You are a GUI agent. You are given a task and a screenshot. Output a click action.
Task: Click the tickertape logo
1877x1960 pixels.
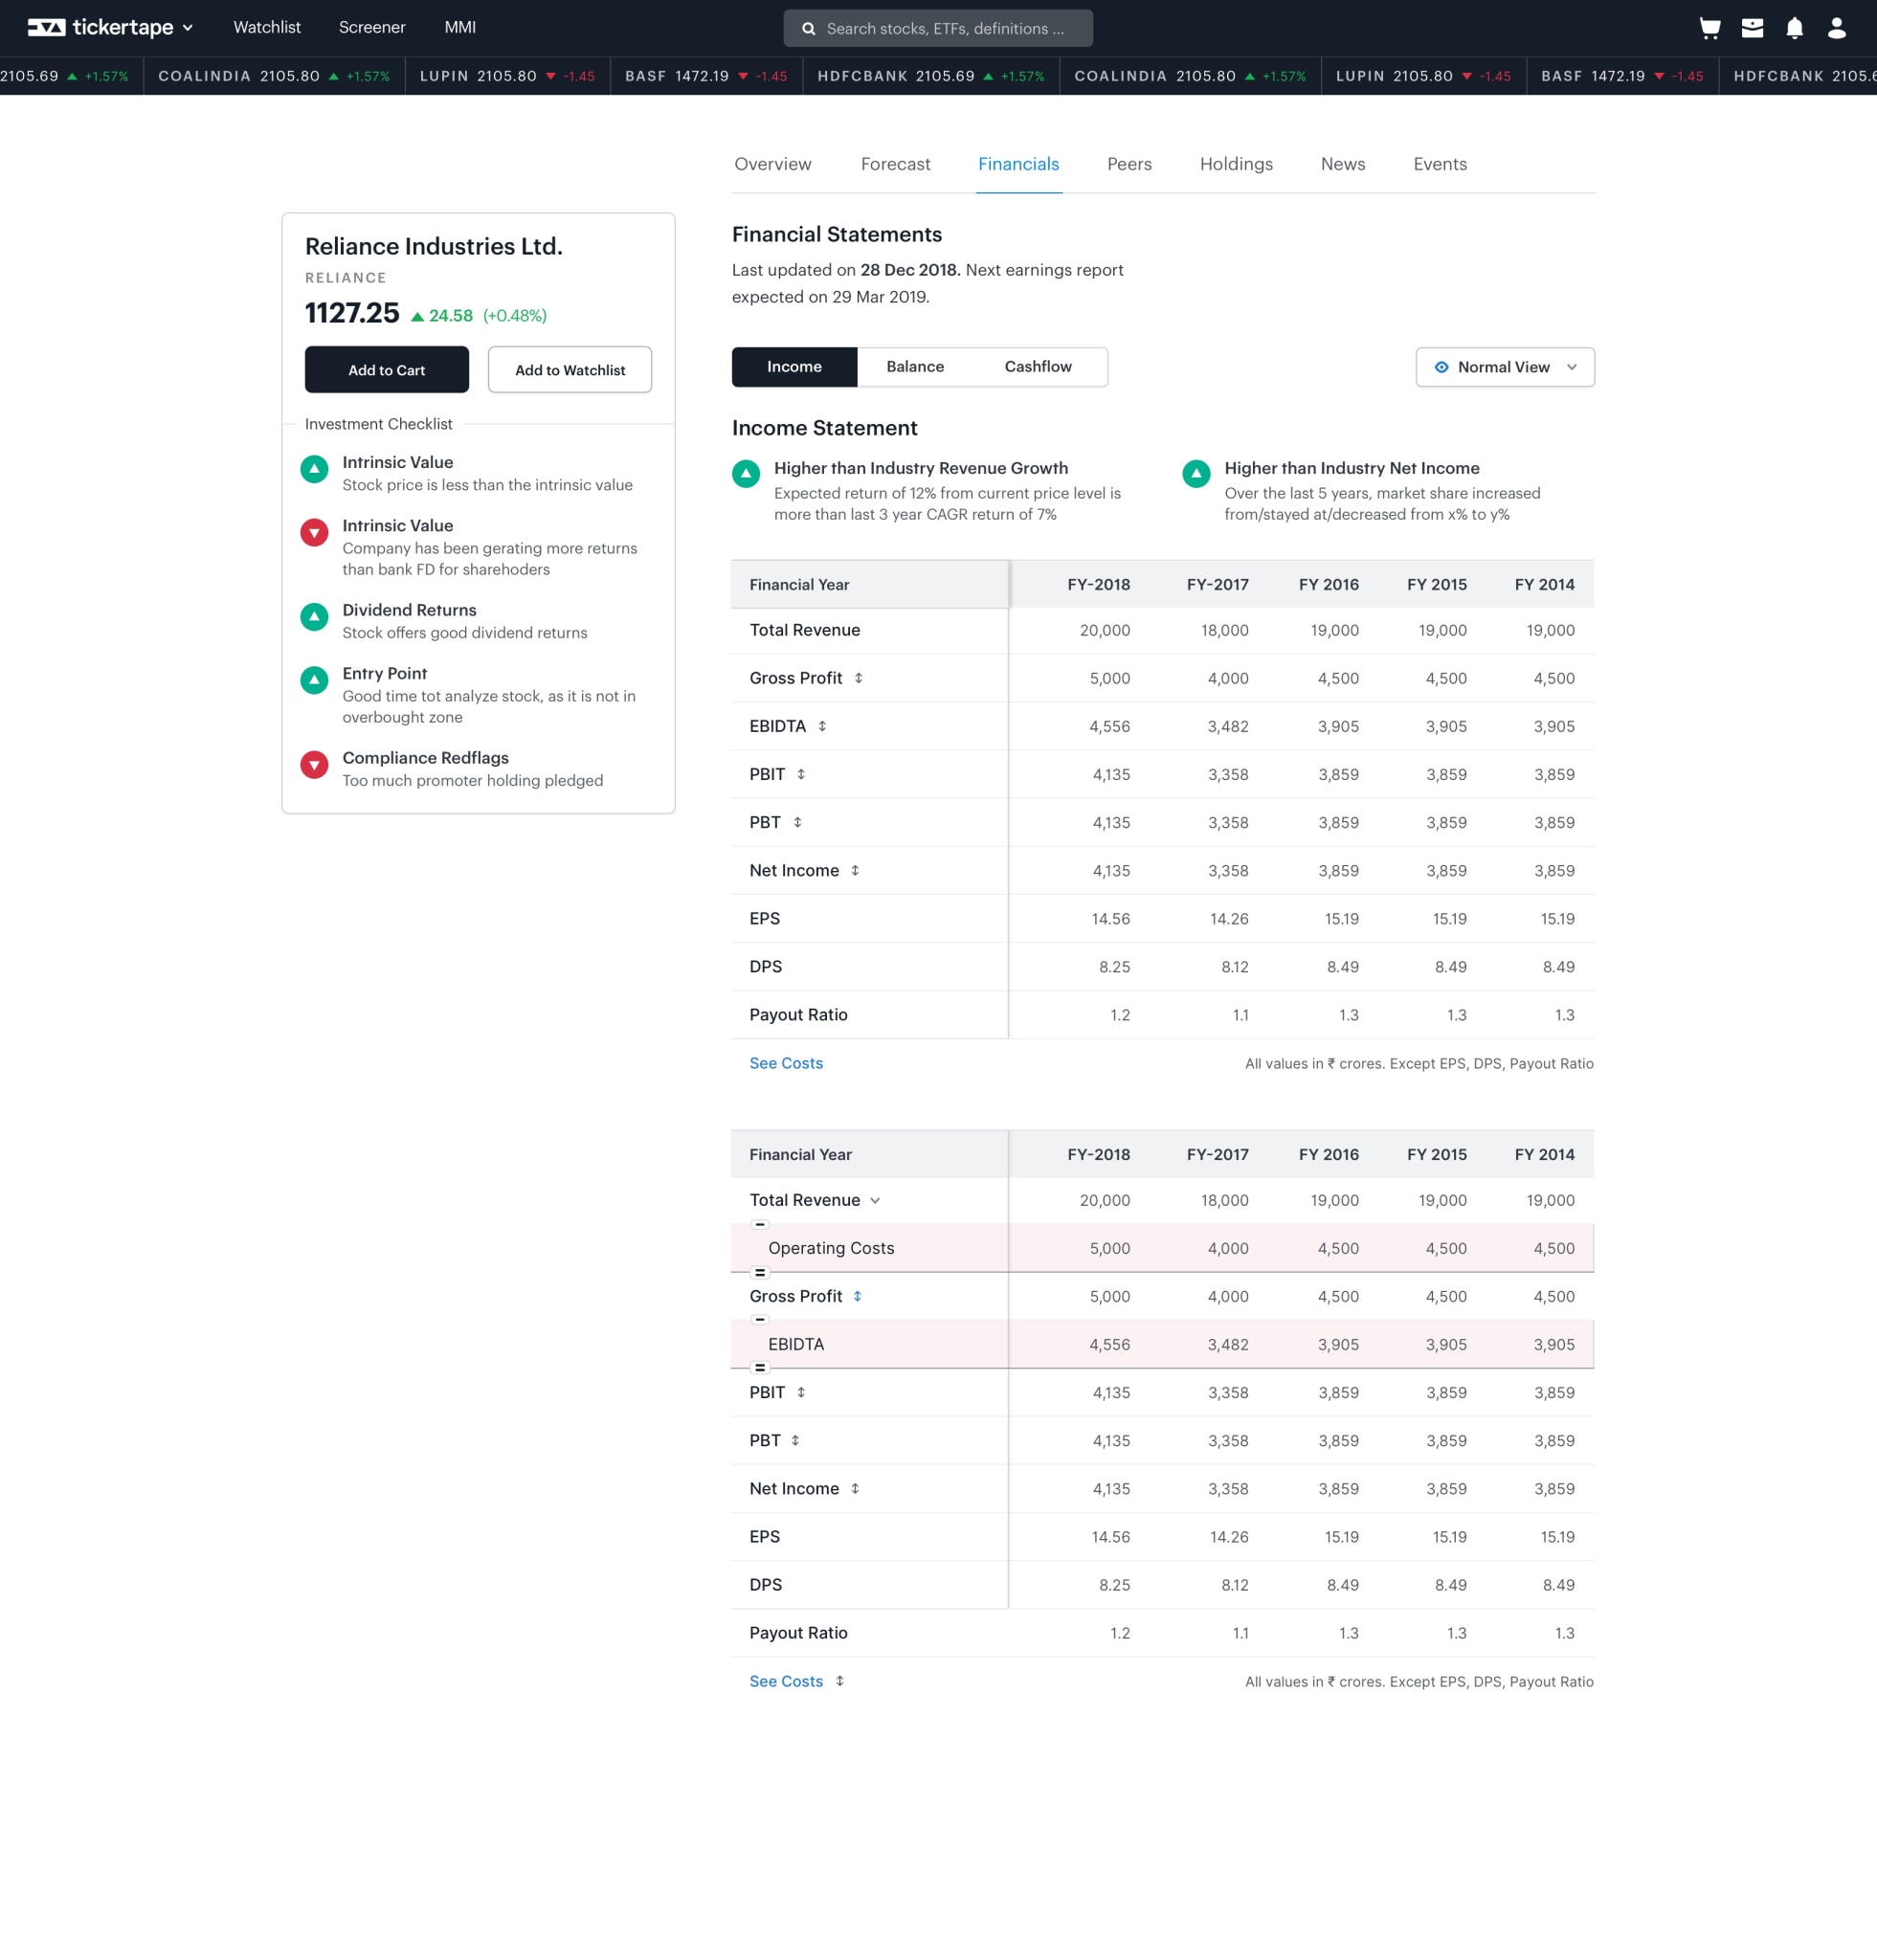pos(100,28)
